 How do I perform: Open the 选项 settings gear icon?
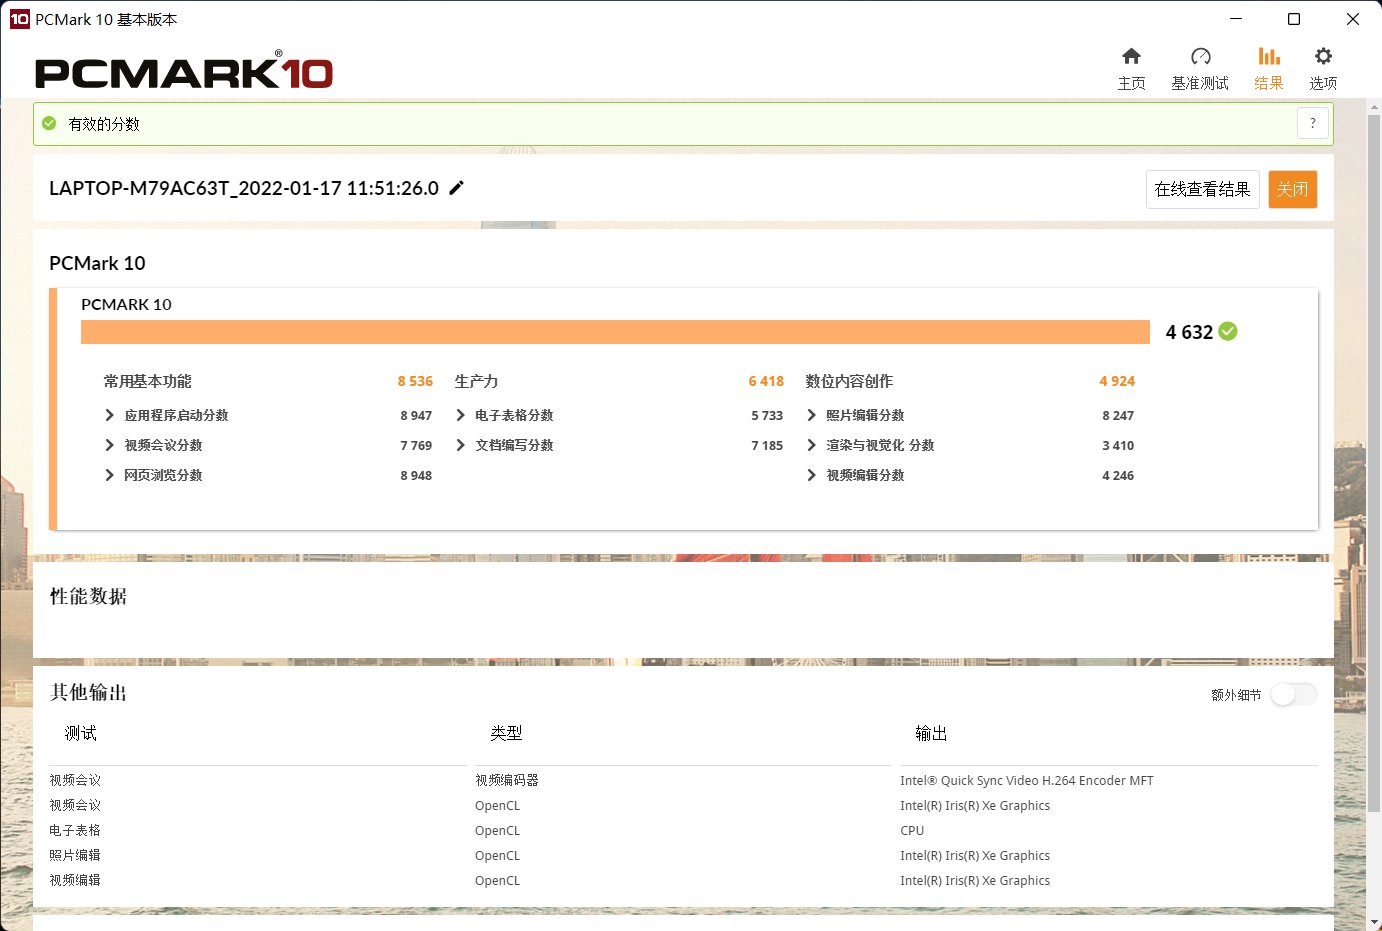pyautogui.click(x=1323, y=56)
